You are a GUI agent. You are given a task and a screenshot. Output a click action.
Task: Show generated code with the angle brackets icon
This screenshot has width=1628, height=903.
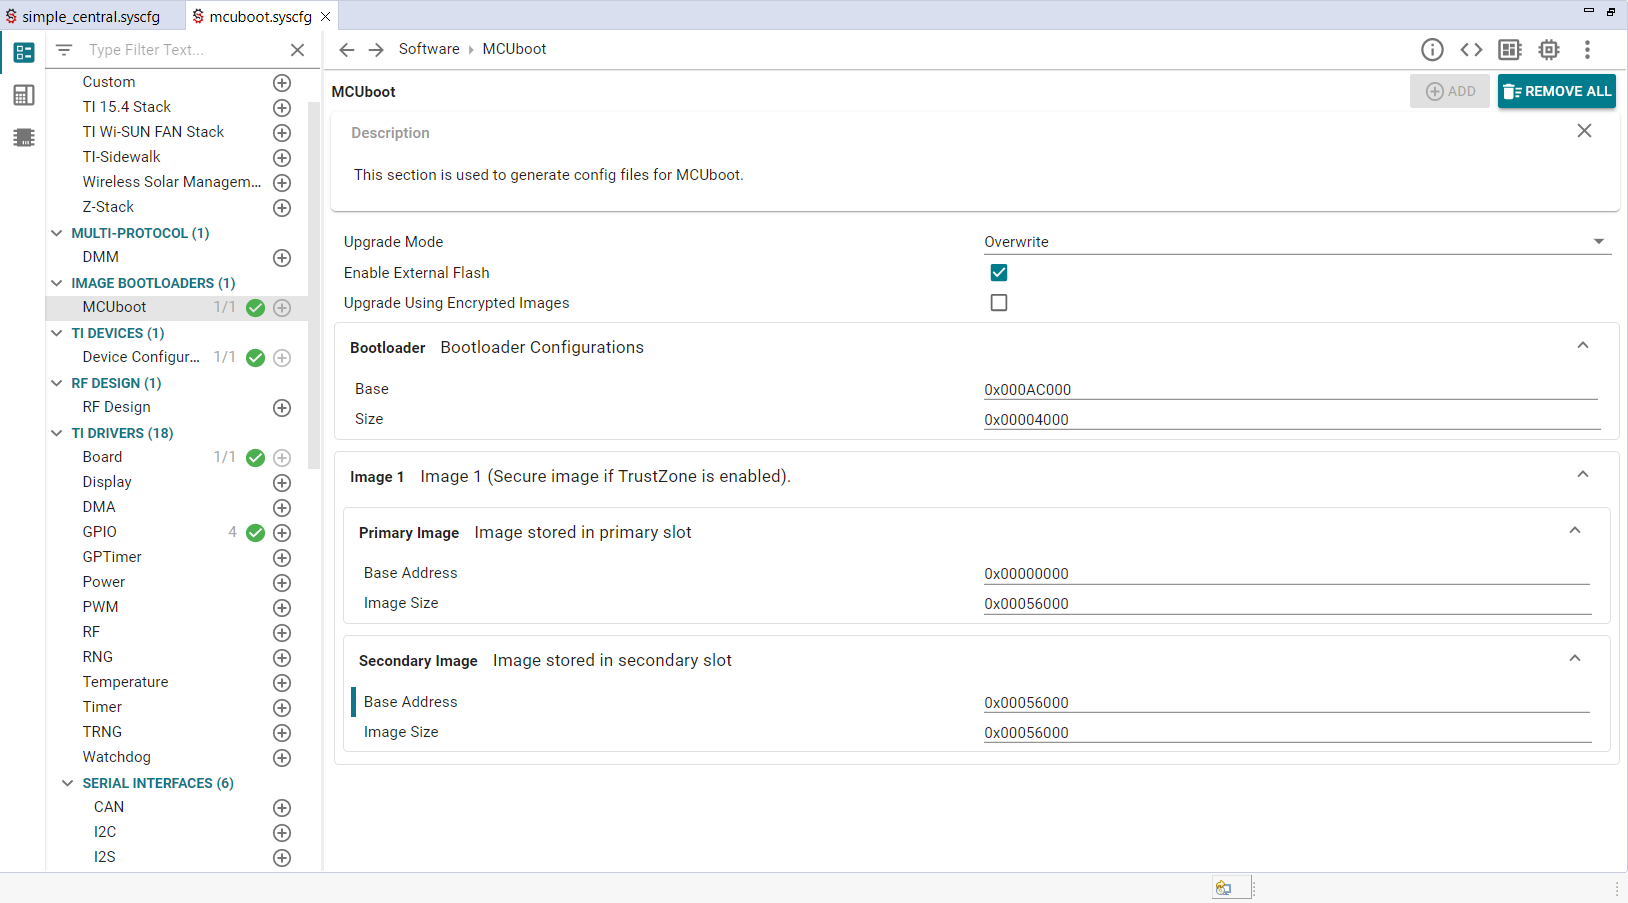[1471, 50]
